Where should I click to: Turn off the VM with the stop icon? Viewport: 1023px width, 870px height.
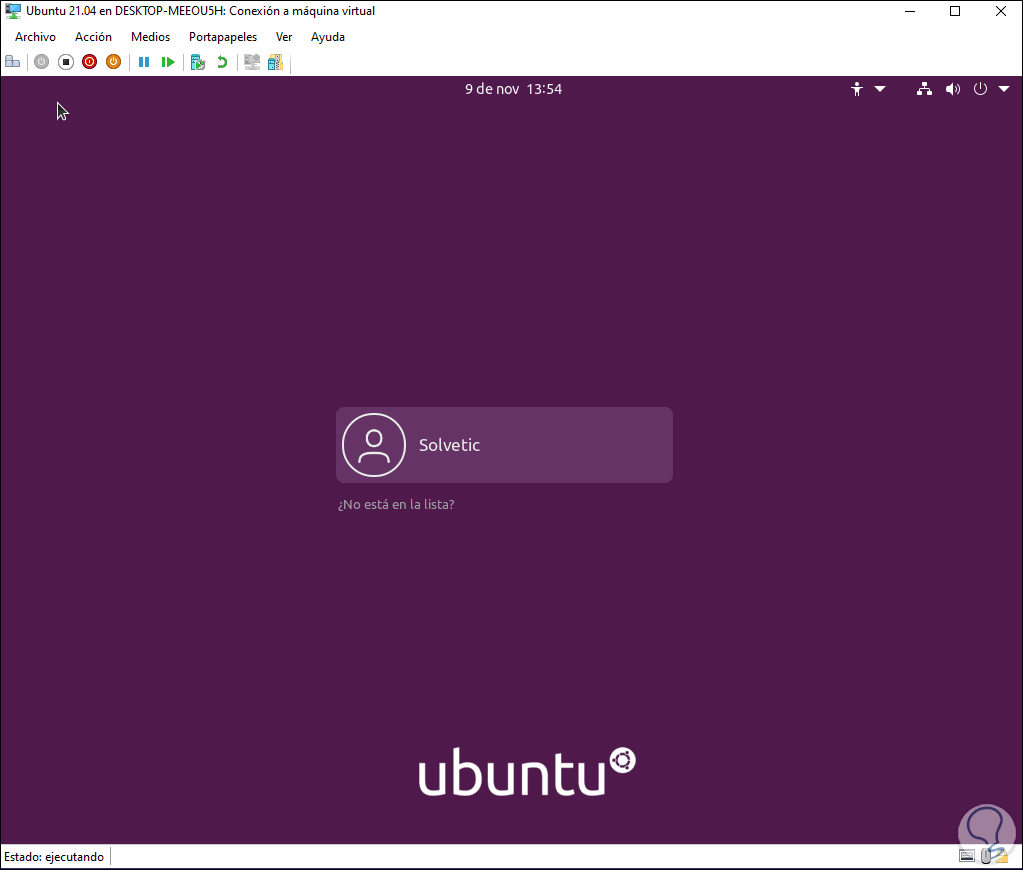[x=66, y=62]
